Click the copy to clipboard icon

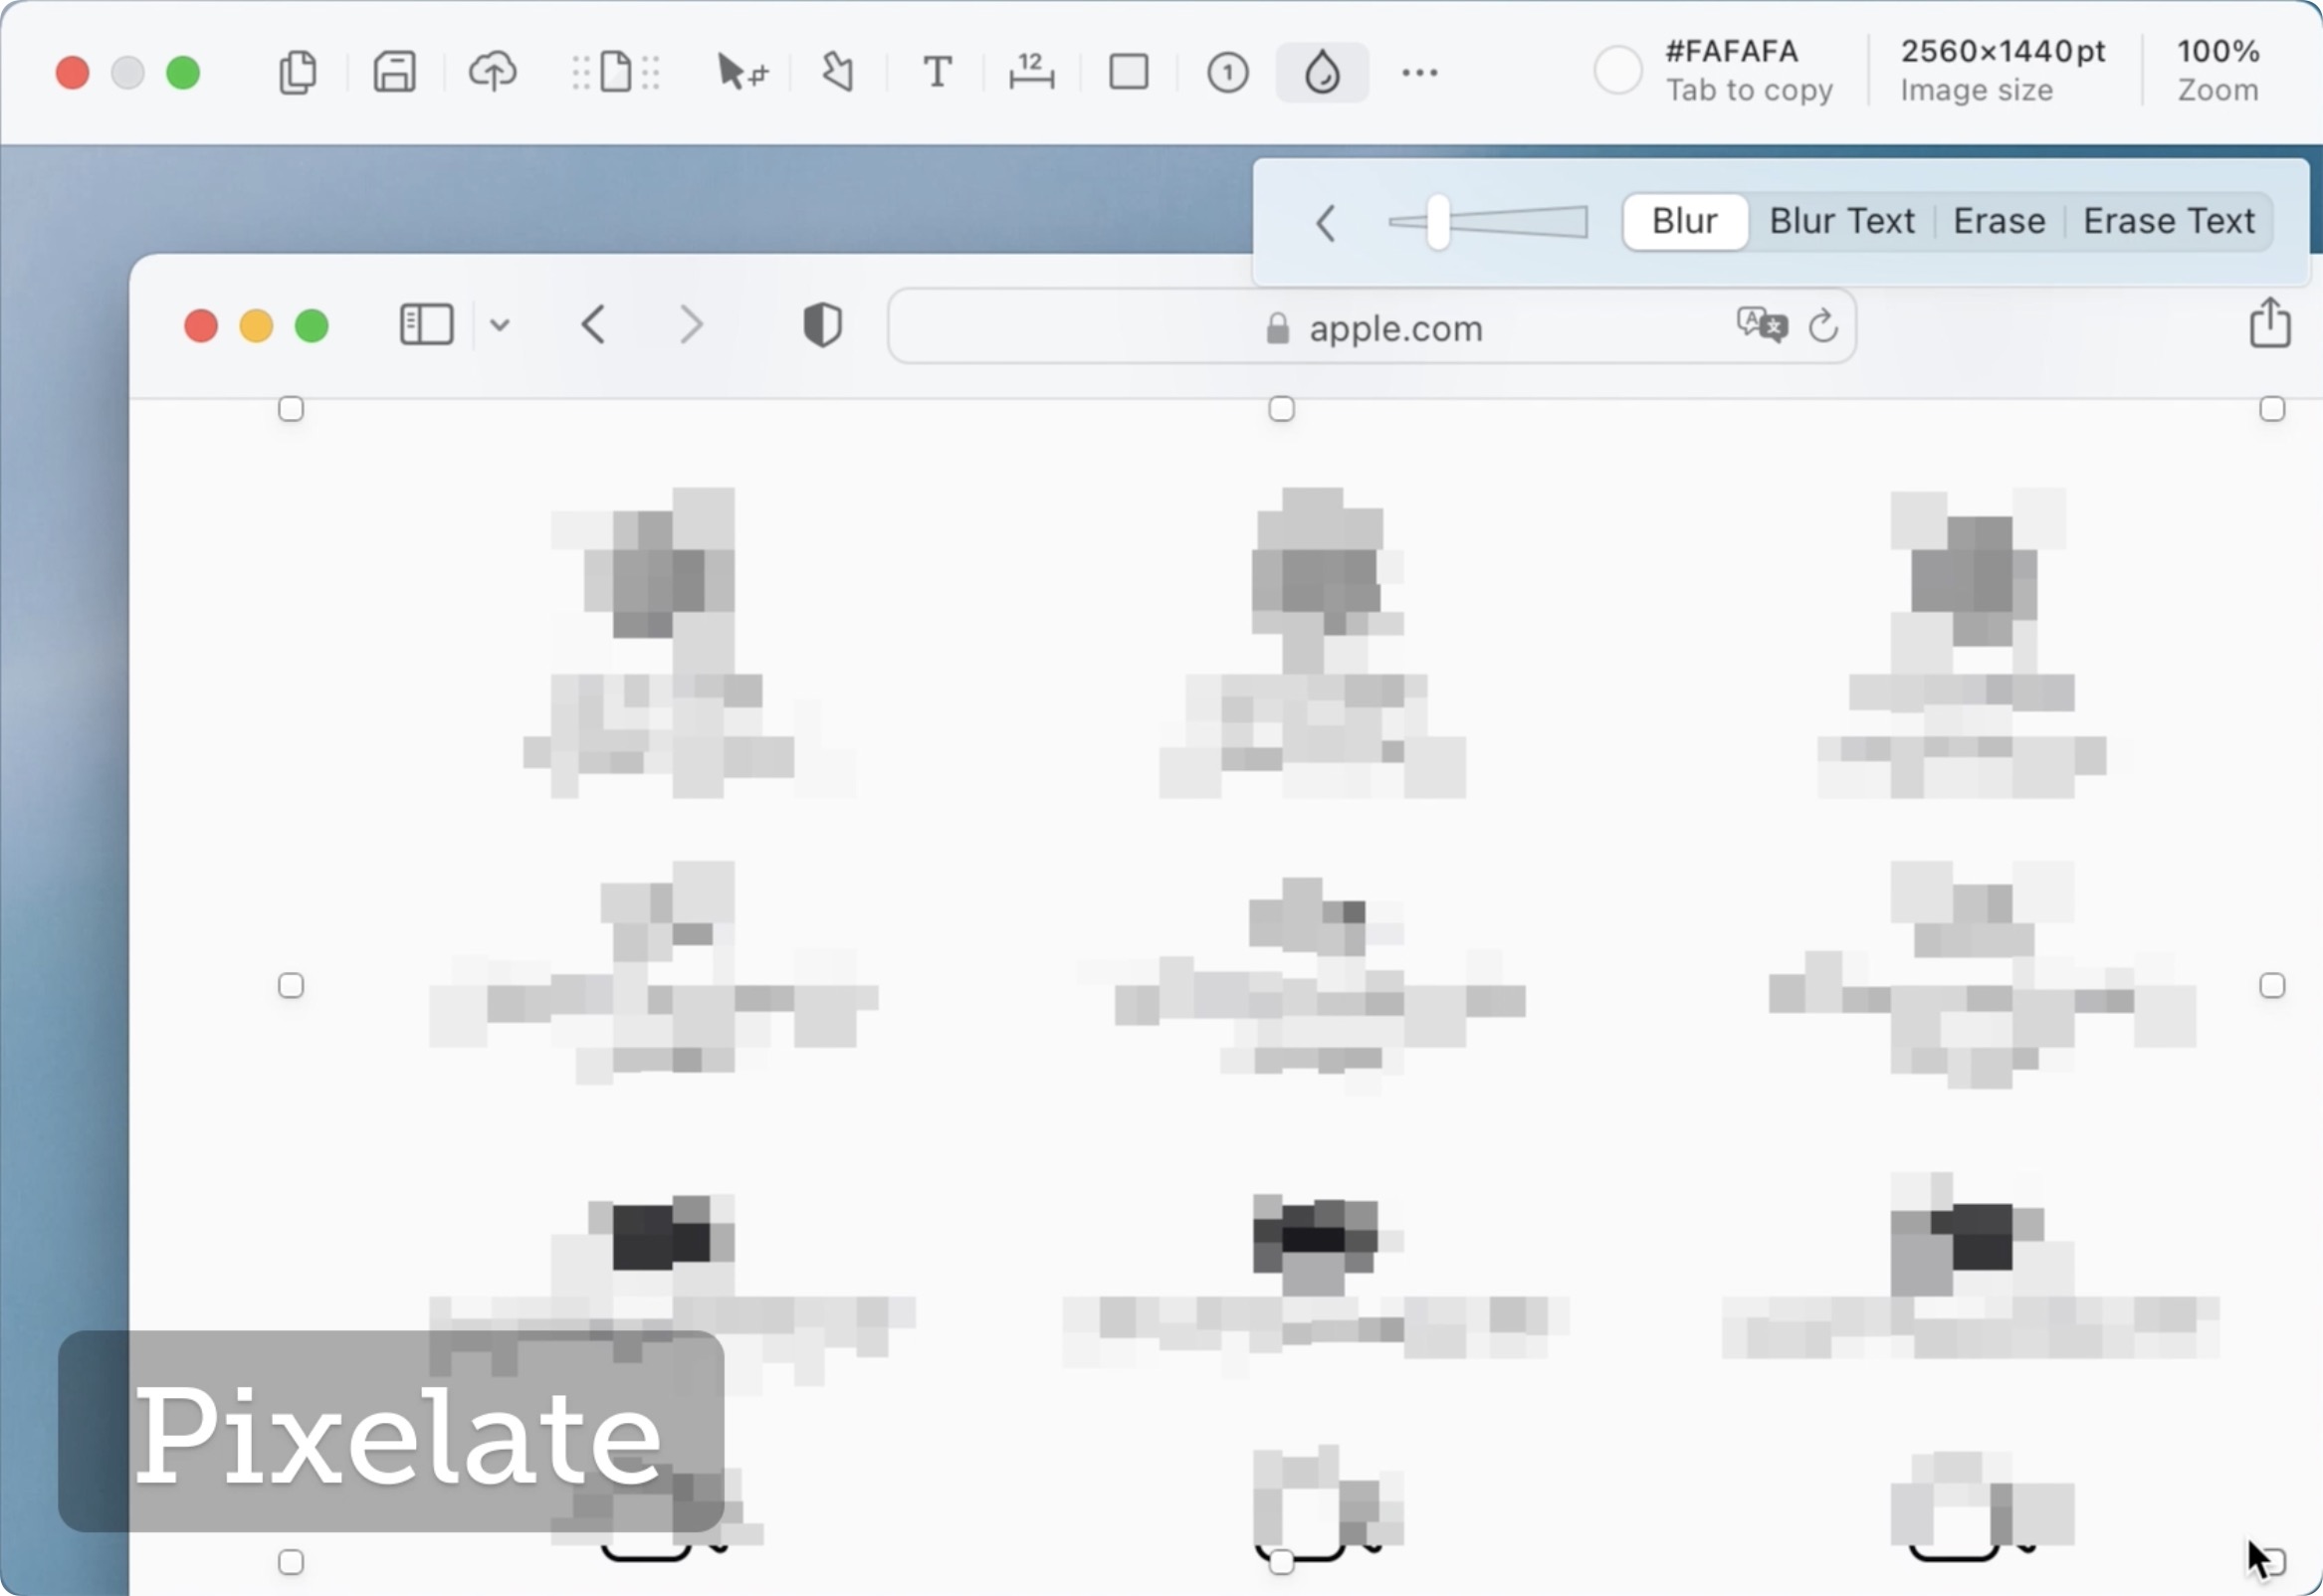pos(297,72)
